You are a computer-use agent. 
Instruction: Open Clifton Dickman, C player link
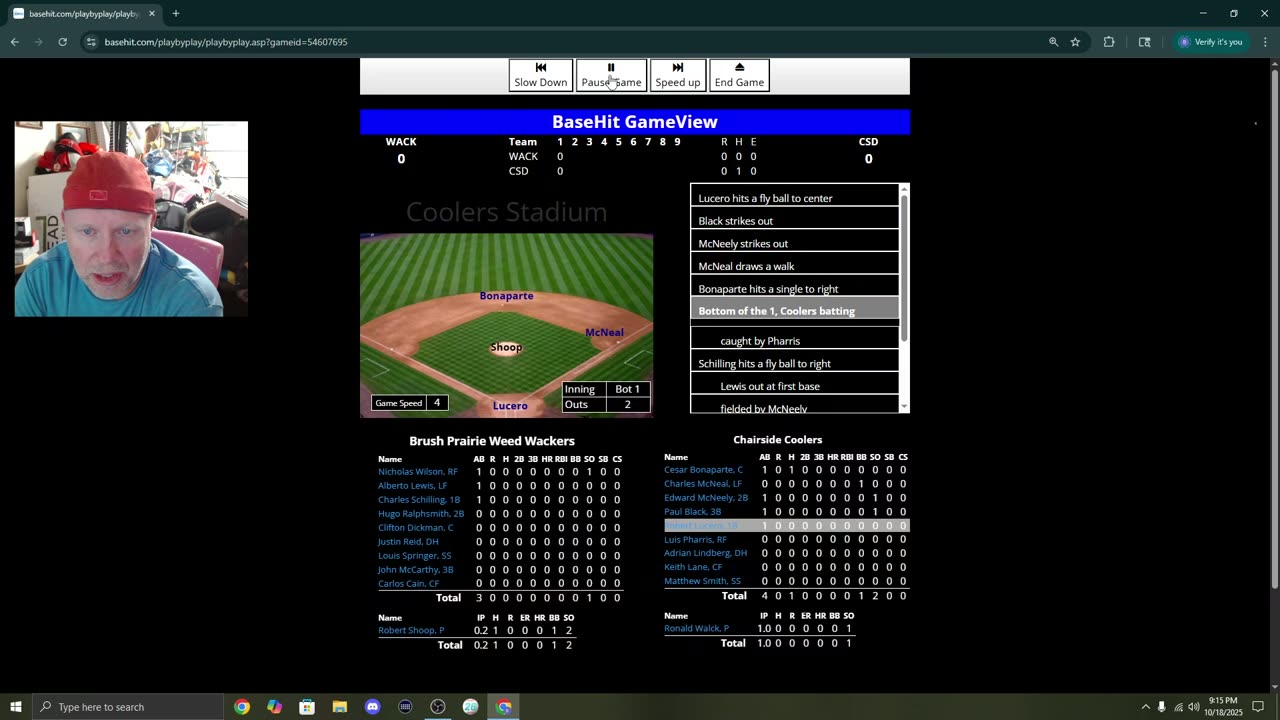tap(415, 528)
